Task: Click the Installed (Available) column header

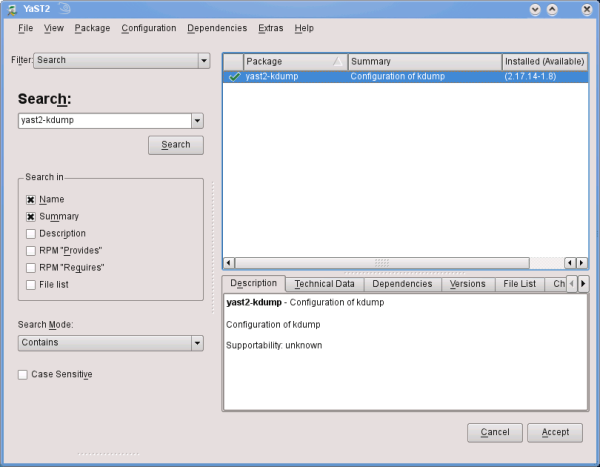Action: click(545, 62)
